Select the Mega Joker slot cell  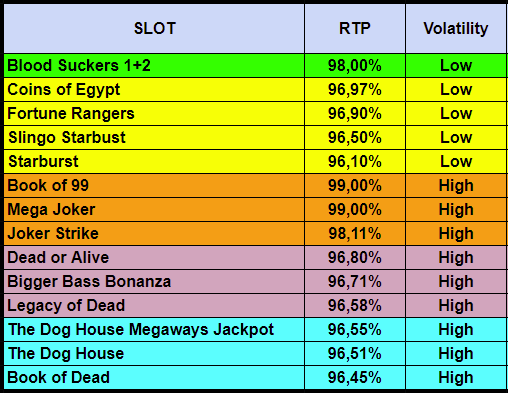tap(154, 210)
